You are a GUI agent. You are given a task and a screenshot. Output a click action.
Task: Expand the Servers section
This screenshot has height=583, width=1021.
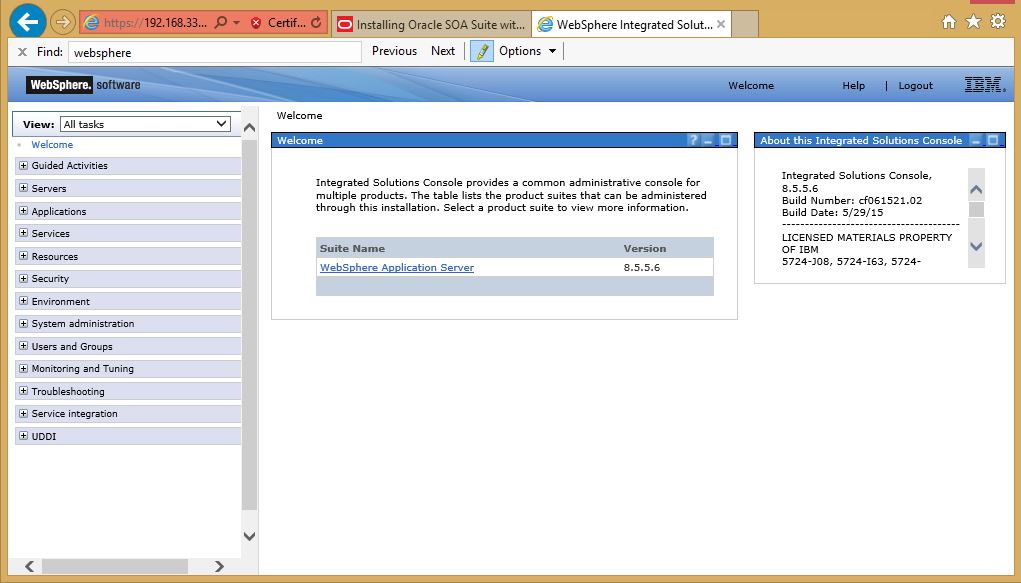click(24, 188)
